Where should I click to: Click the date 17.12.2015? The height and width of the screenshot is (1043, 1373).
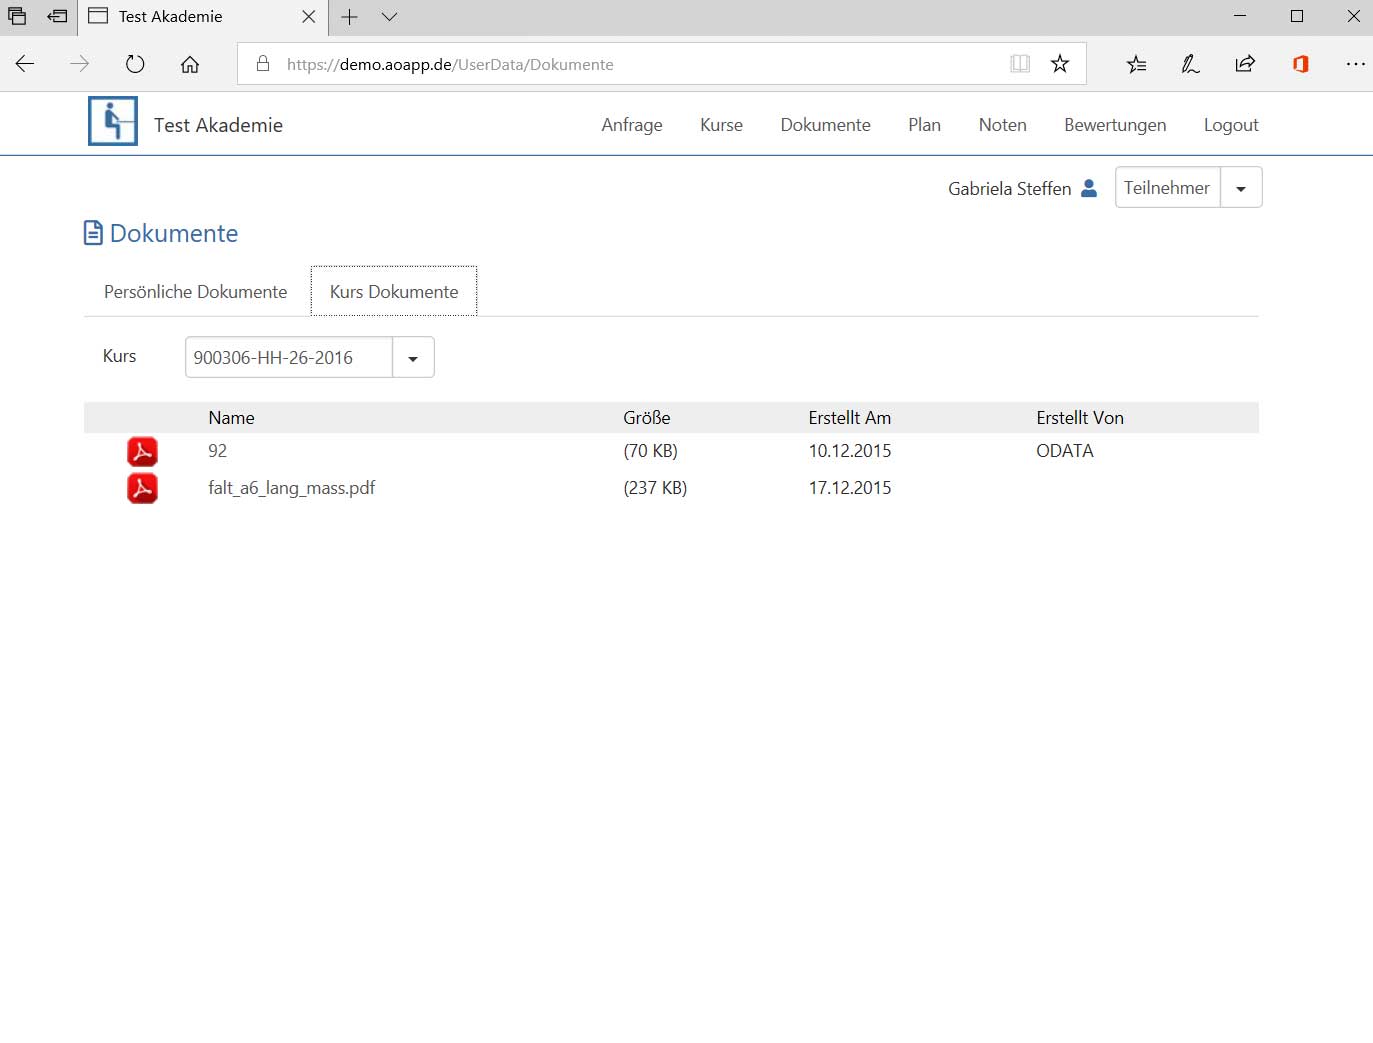[849, 488]
